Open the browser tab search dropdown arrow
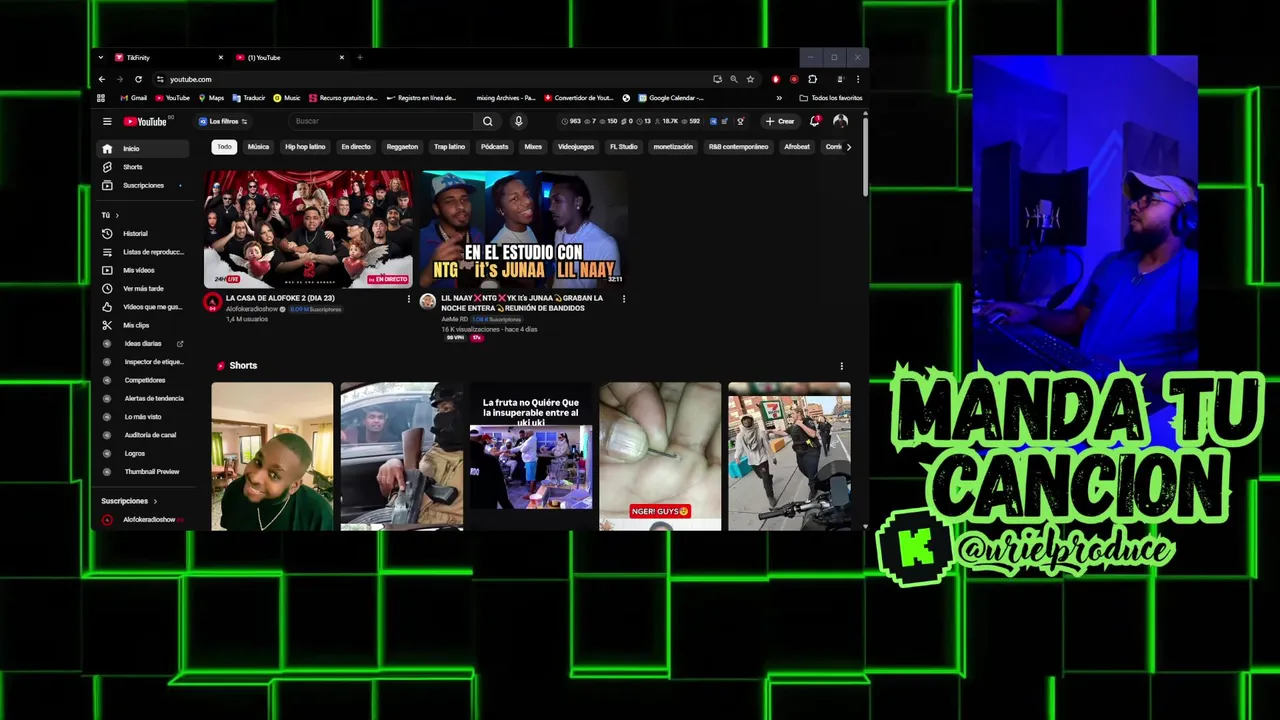This screenshot has width=1280, height=720. click(x=100, y=58)
